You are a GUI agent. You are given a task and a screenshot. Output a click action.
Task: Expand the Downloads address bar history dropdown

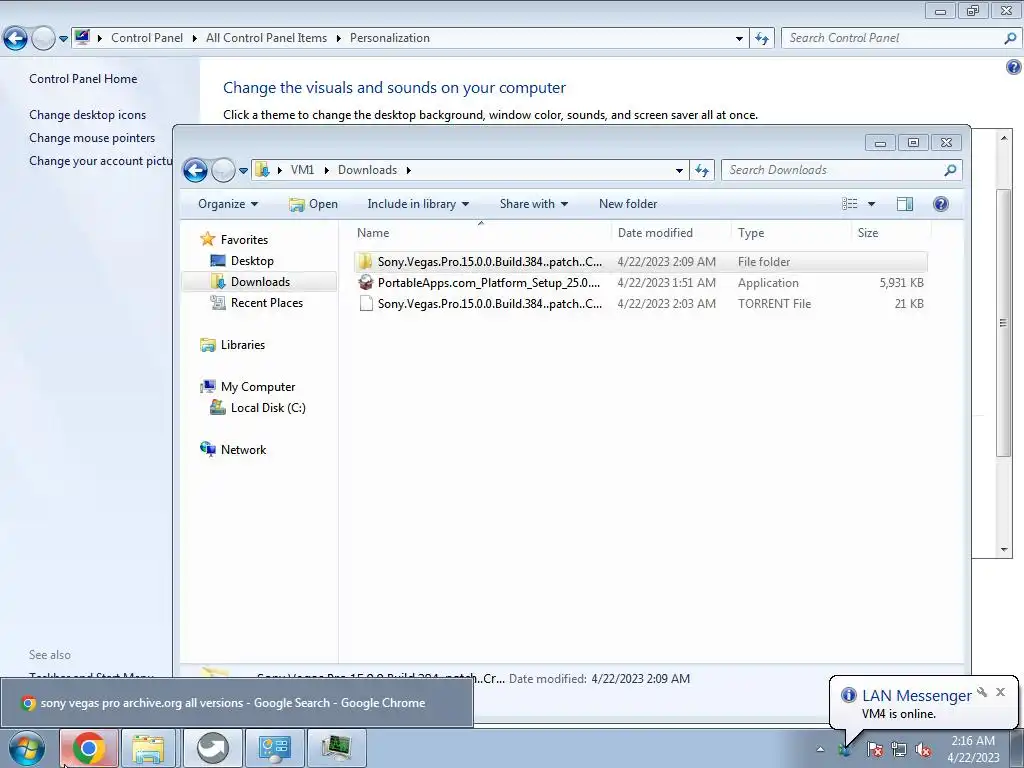679,170
